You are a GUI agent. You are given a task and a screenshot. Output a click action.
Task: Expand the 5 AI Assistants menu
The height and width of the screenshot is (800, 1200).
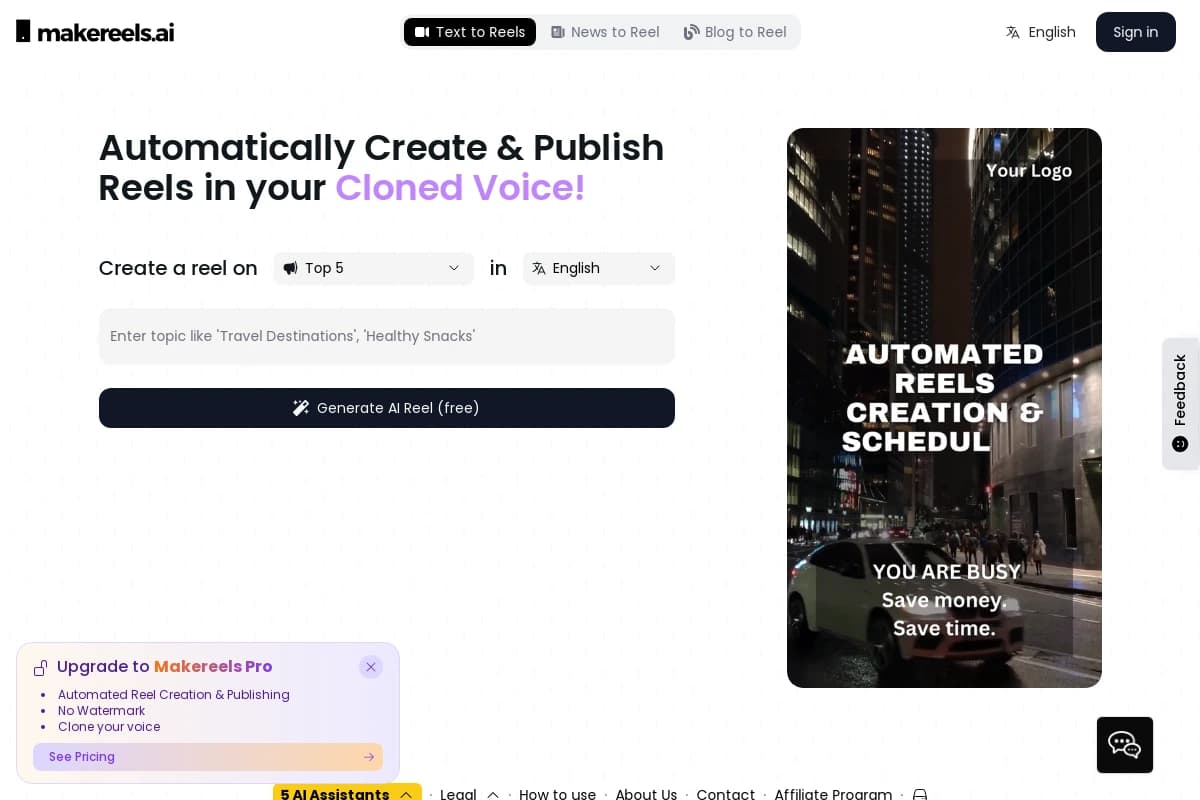click(x=347, y=793)
